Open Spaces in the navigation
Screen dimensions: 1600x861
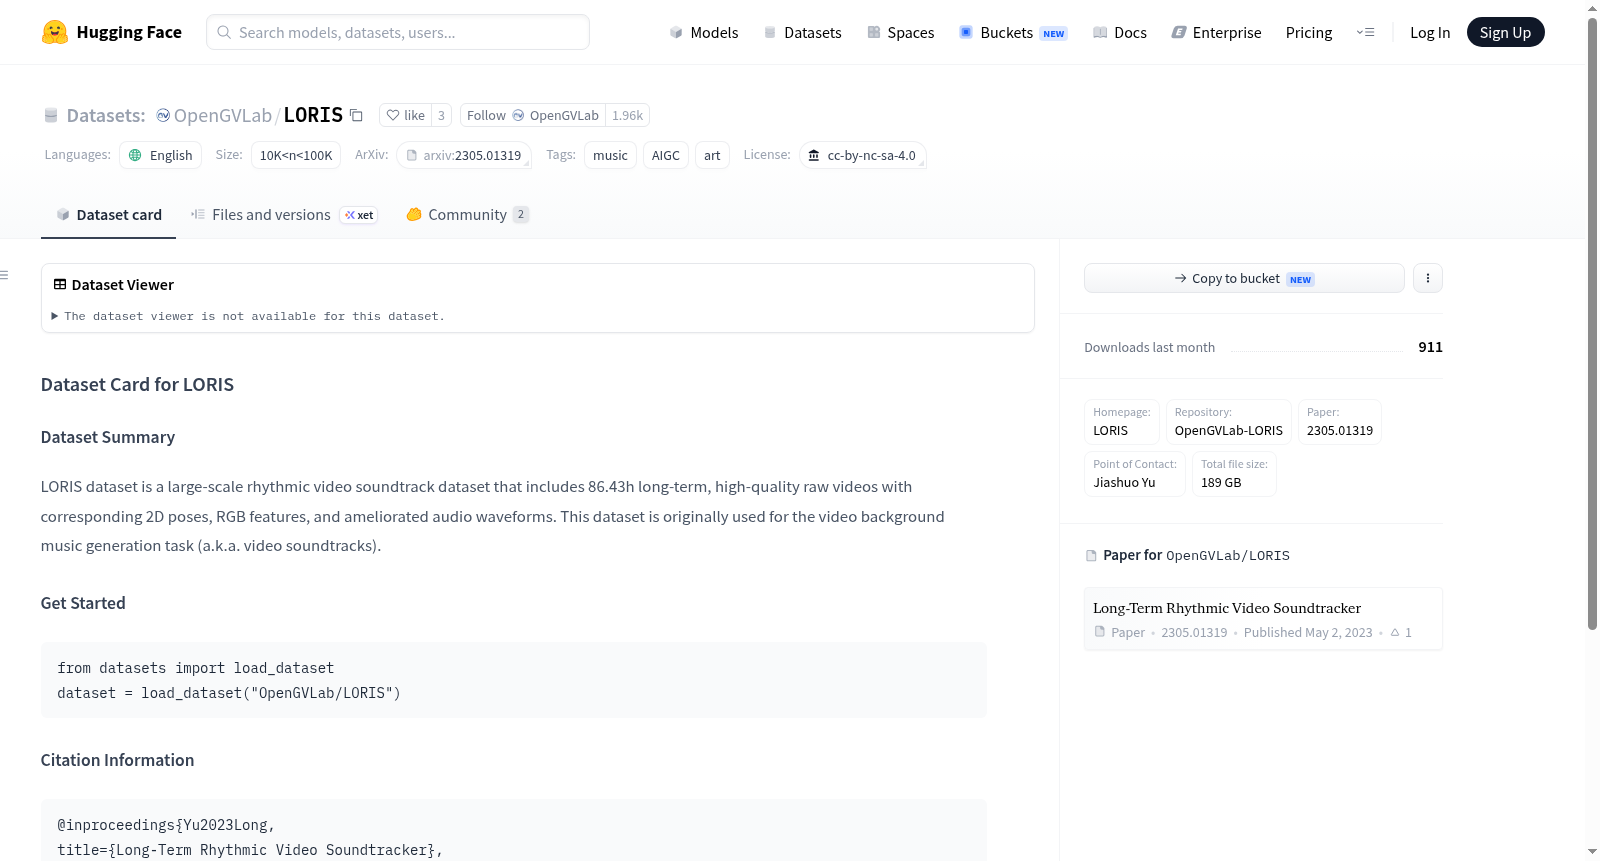pos(900,32)
